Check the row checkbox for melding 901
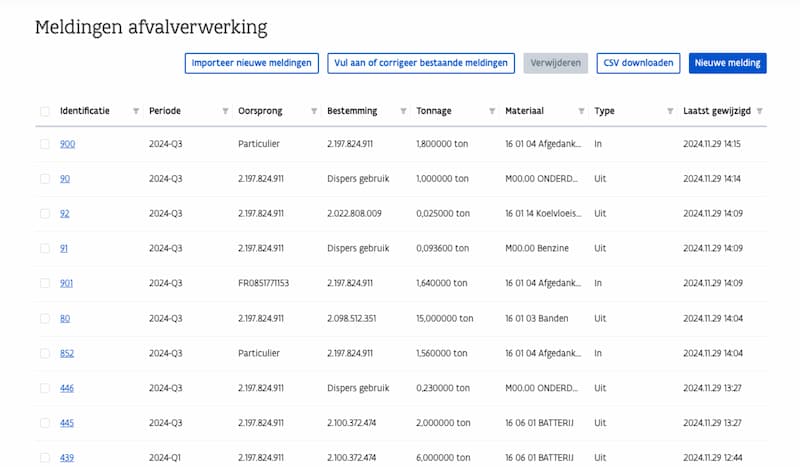This screenshot has width=800, height=467. (x=45, y=283)
